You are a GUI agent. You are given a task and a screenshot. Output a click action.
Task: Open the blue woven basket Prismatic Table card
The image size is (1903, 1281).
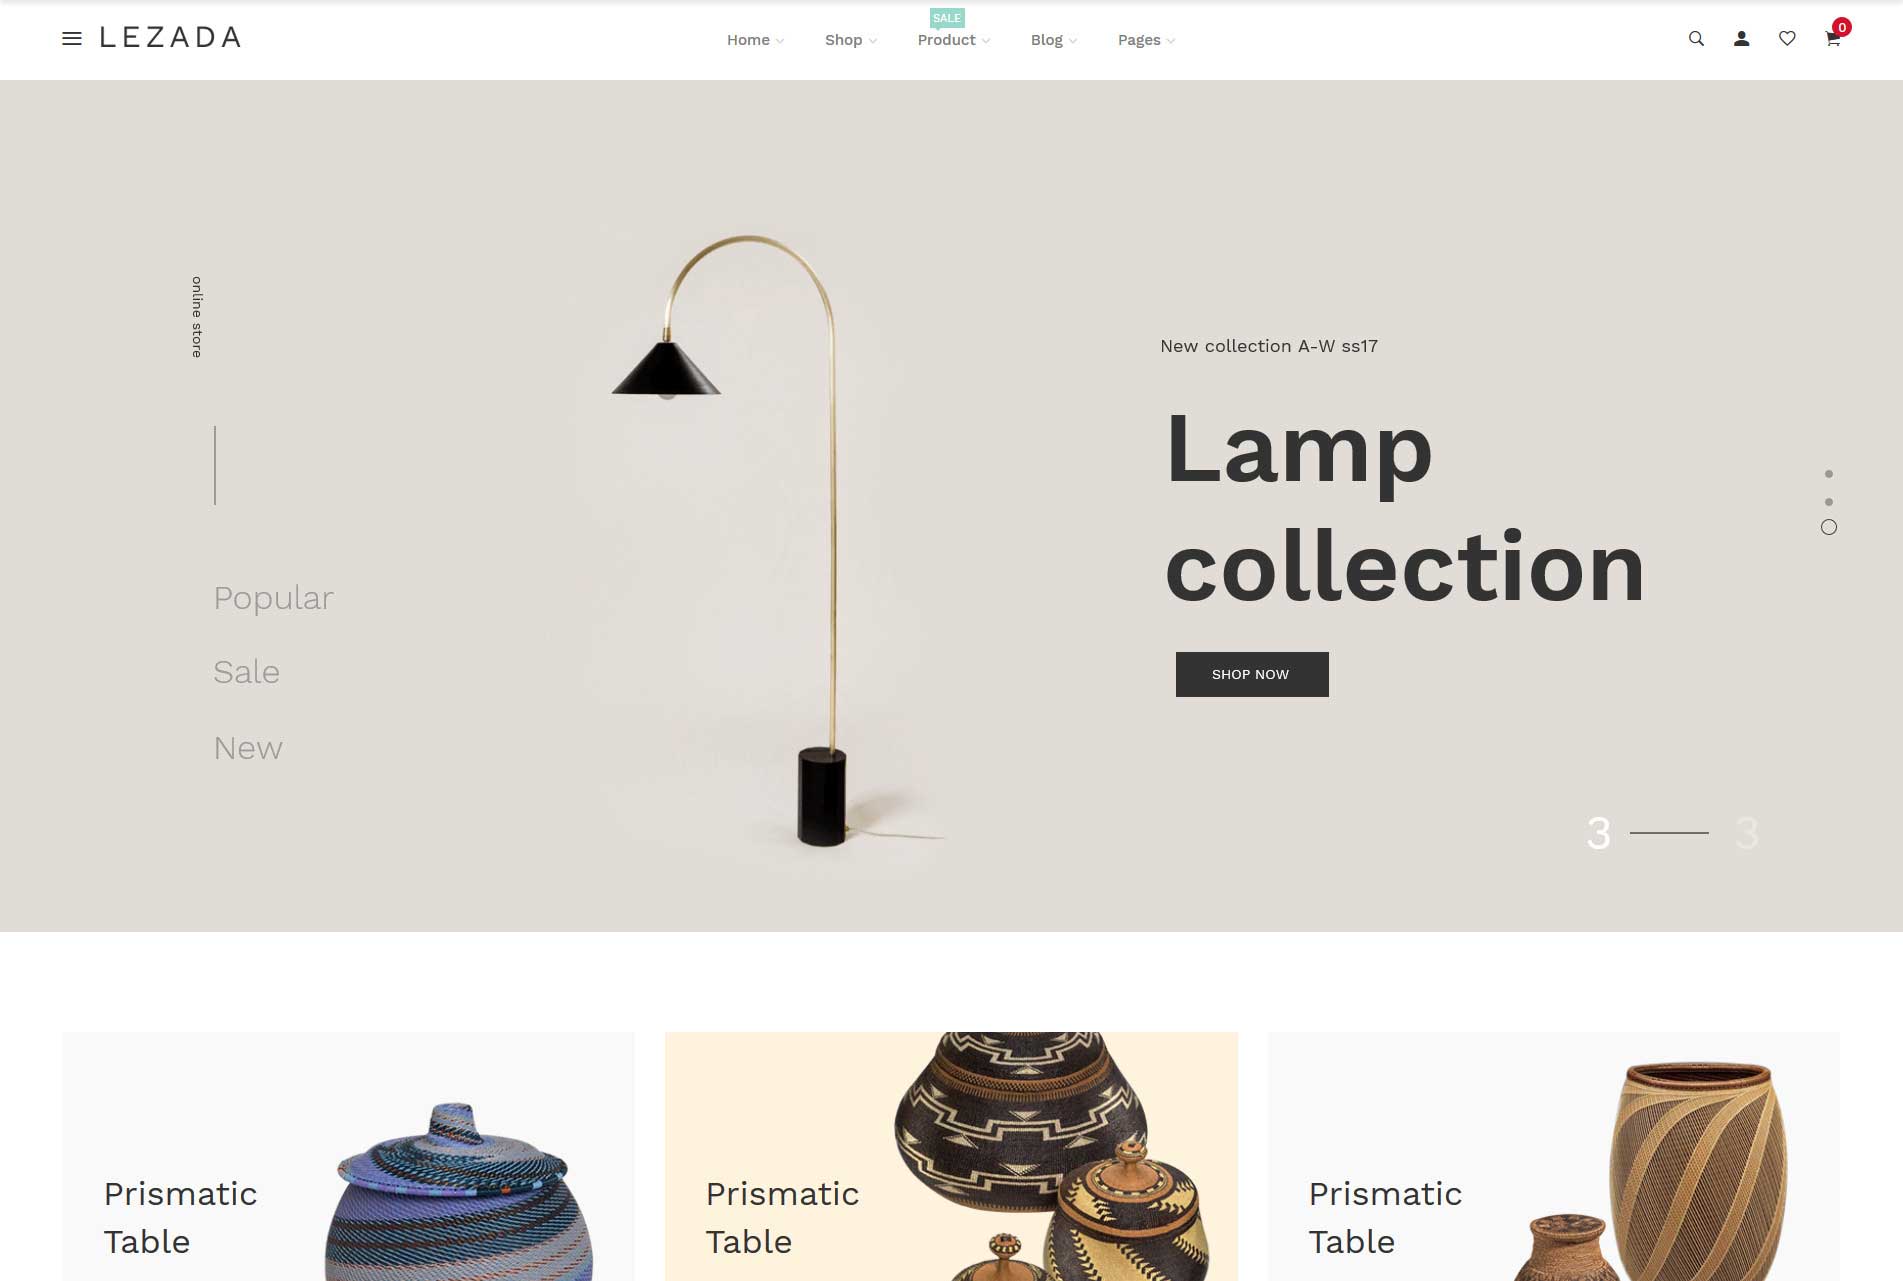tap(348, 1156)
